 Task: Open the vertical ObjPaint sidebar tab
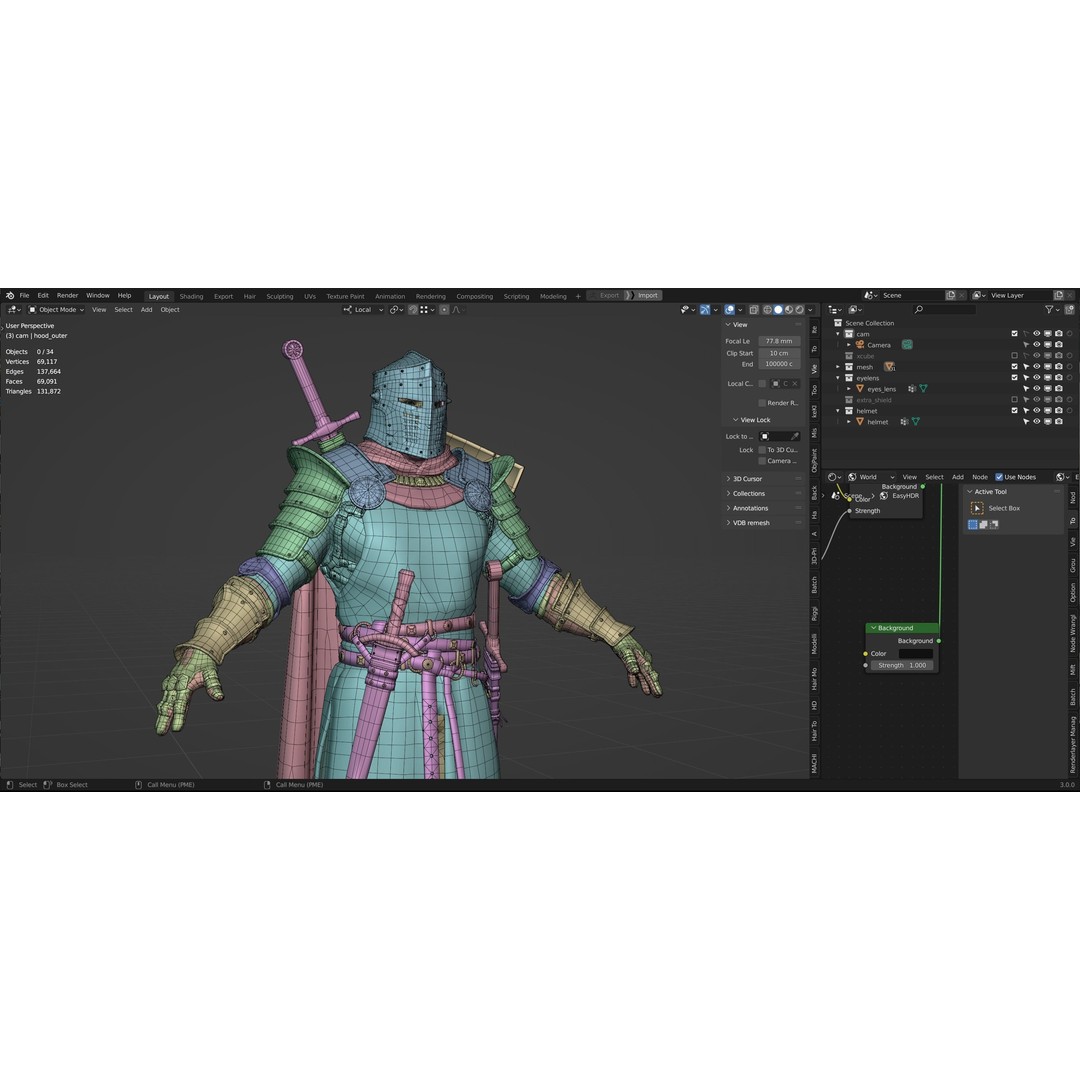(x=814, y=460)
